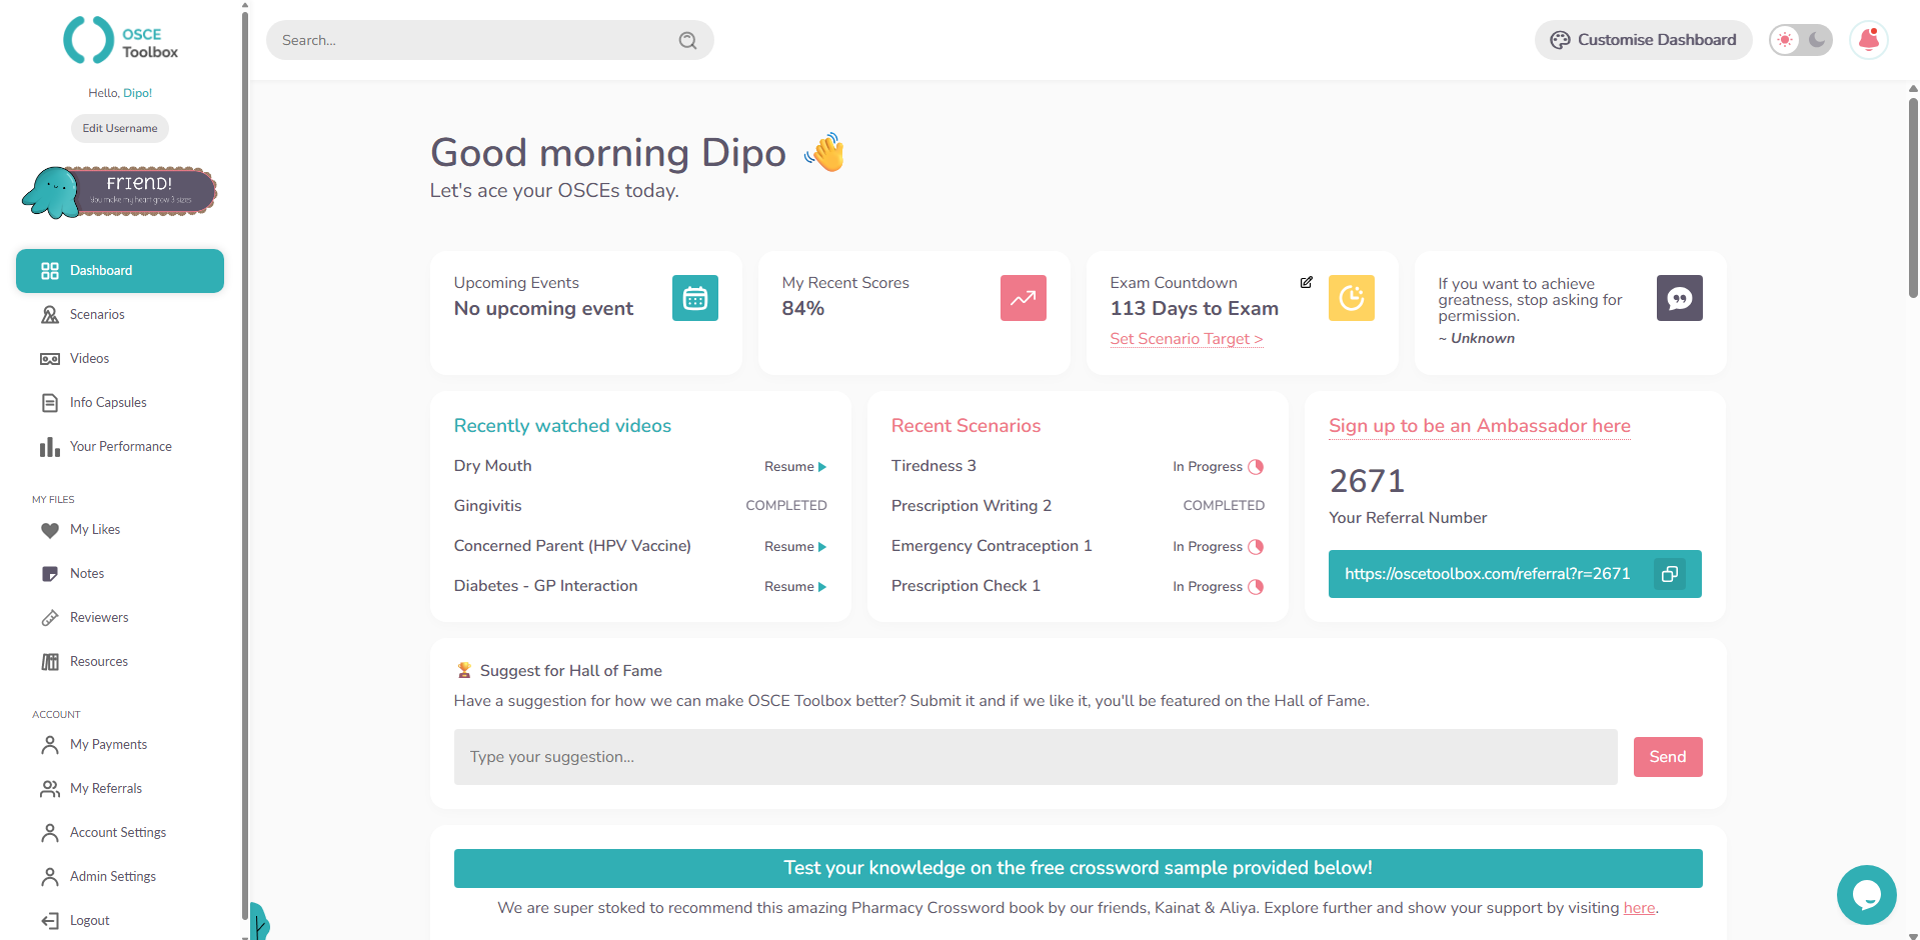Toggle light and dark mode switch
The image size is (1920, 940).
point(1800,40)
